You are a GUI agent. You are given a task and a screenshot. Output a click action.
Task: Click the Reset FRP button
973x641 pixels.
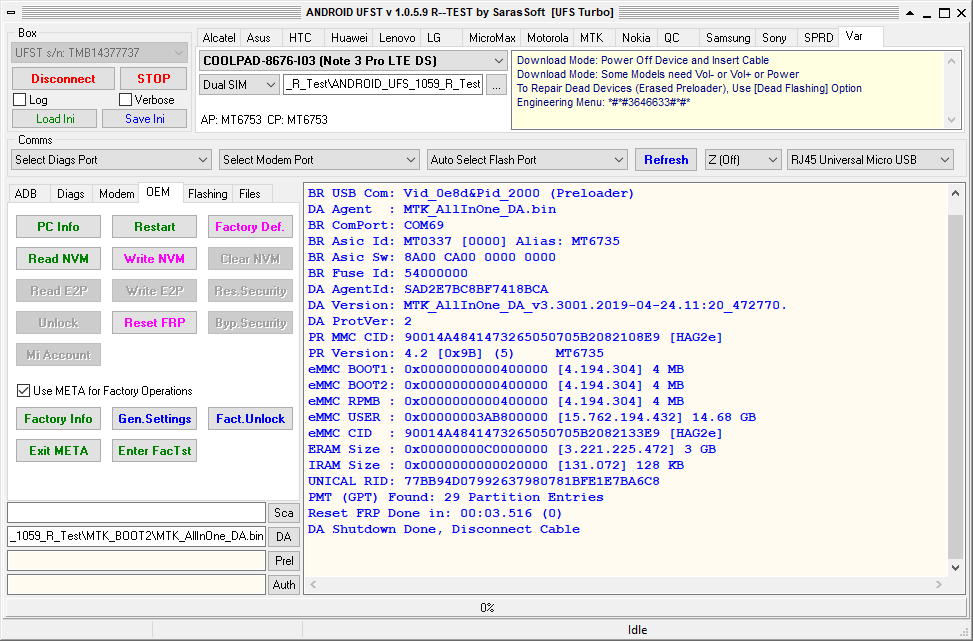coord(155,323)
